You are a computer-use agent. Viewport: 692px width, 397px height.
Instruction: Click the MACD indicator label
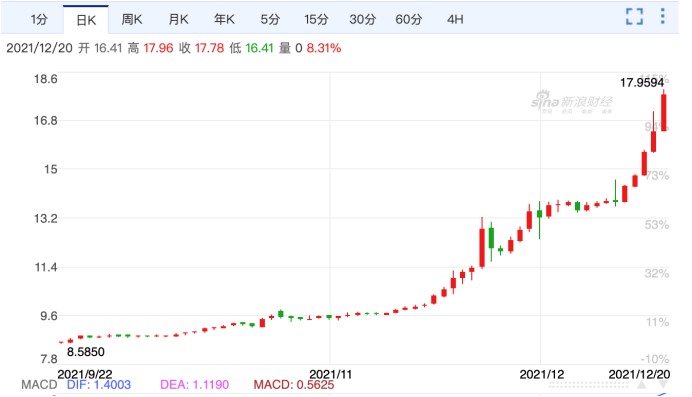[39, 385]
